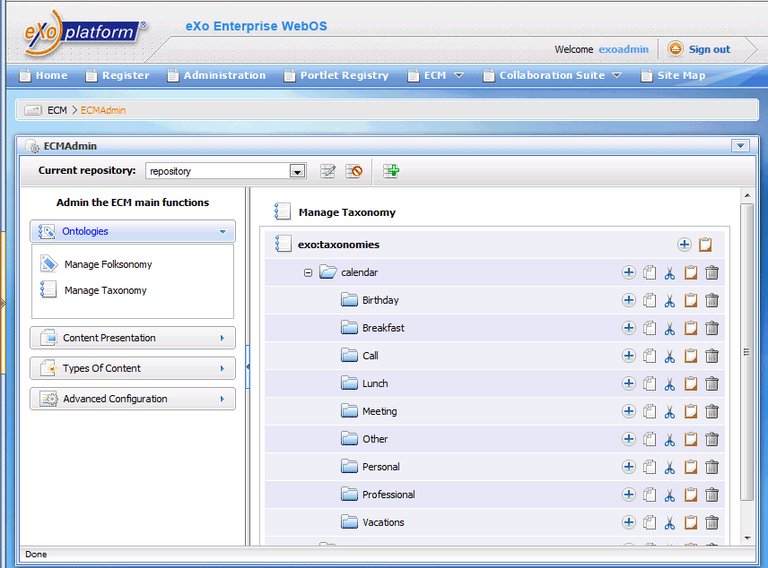Add sub-taxonomy to Professional
Viewport: 768px width, 568px height.
tap(628, 495)
